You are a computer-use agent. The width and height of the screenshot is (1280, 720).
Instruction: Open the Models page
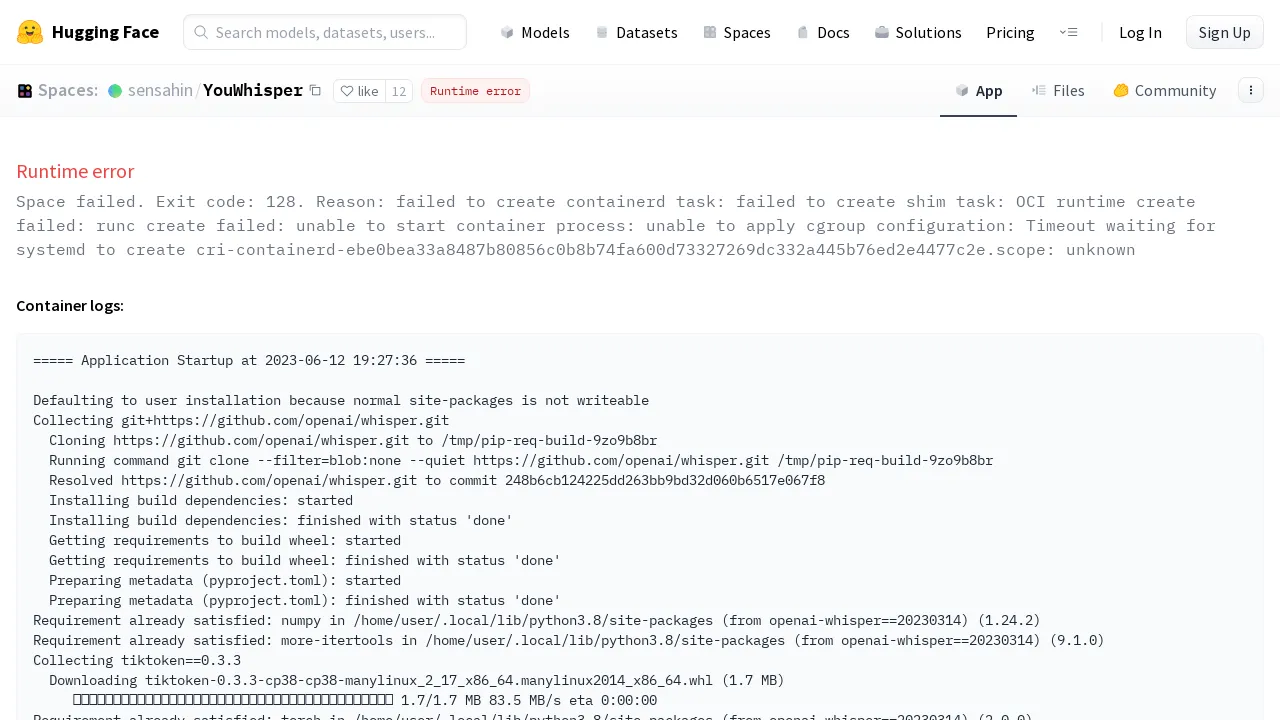point(535,32)
